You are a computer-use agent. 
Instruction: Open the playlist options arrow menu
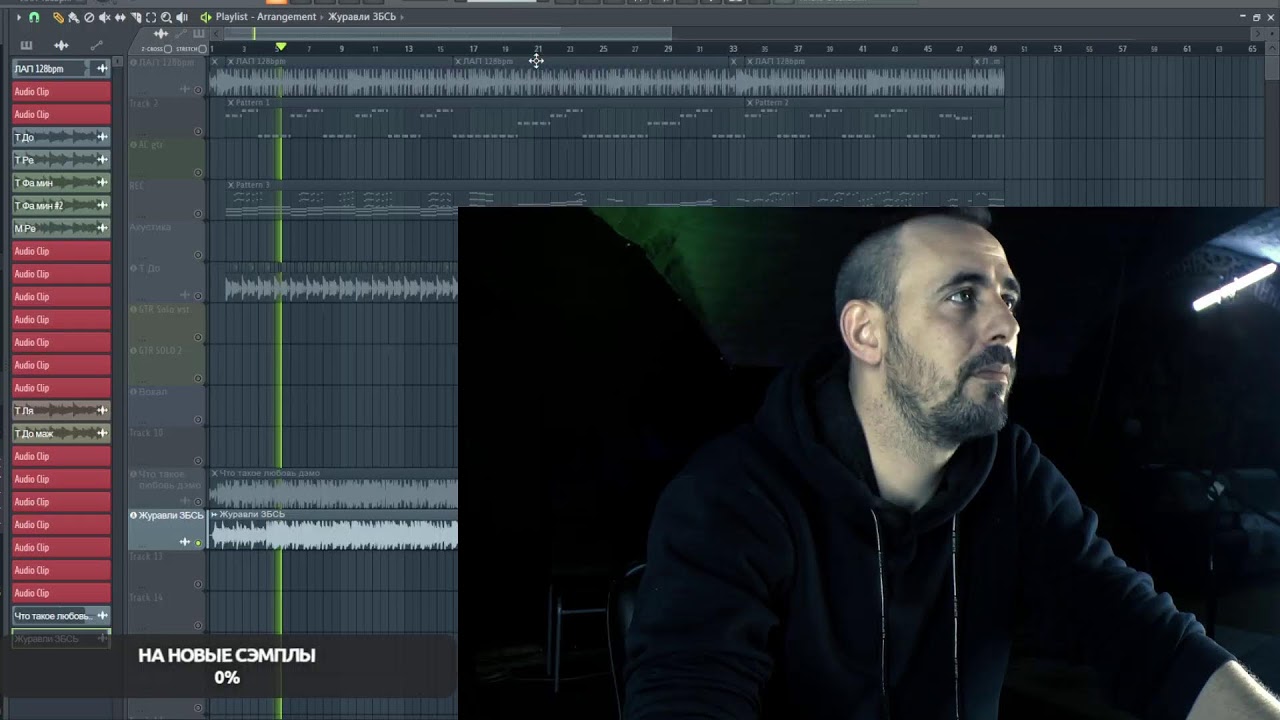click(19, 17)
